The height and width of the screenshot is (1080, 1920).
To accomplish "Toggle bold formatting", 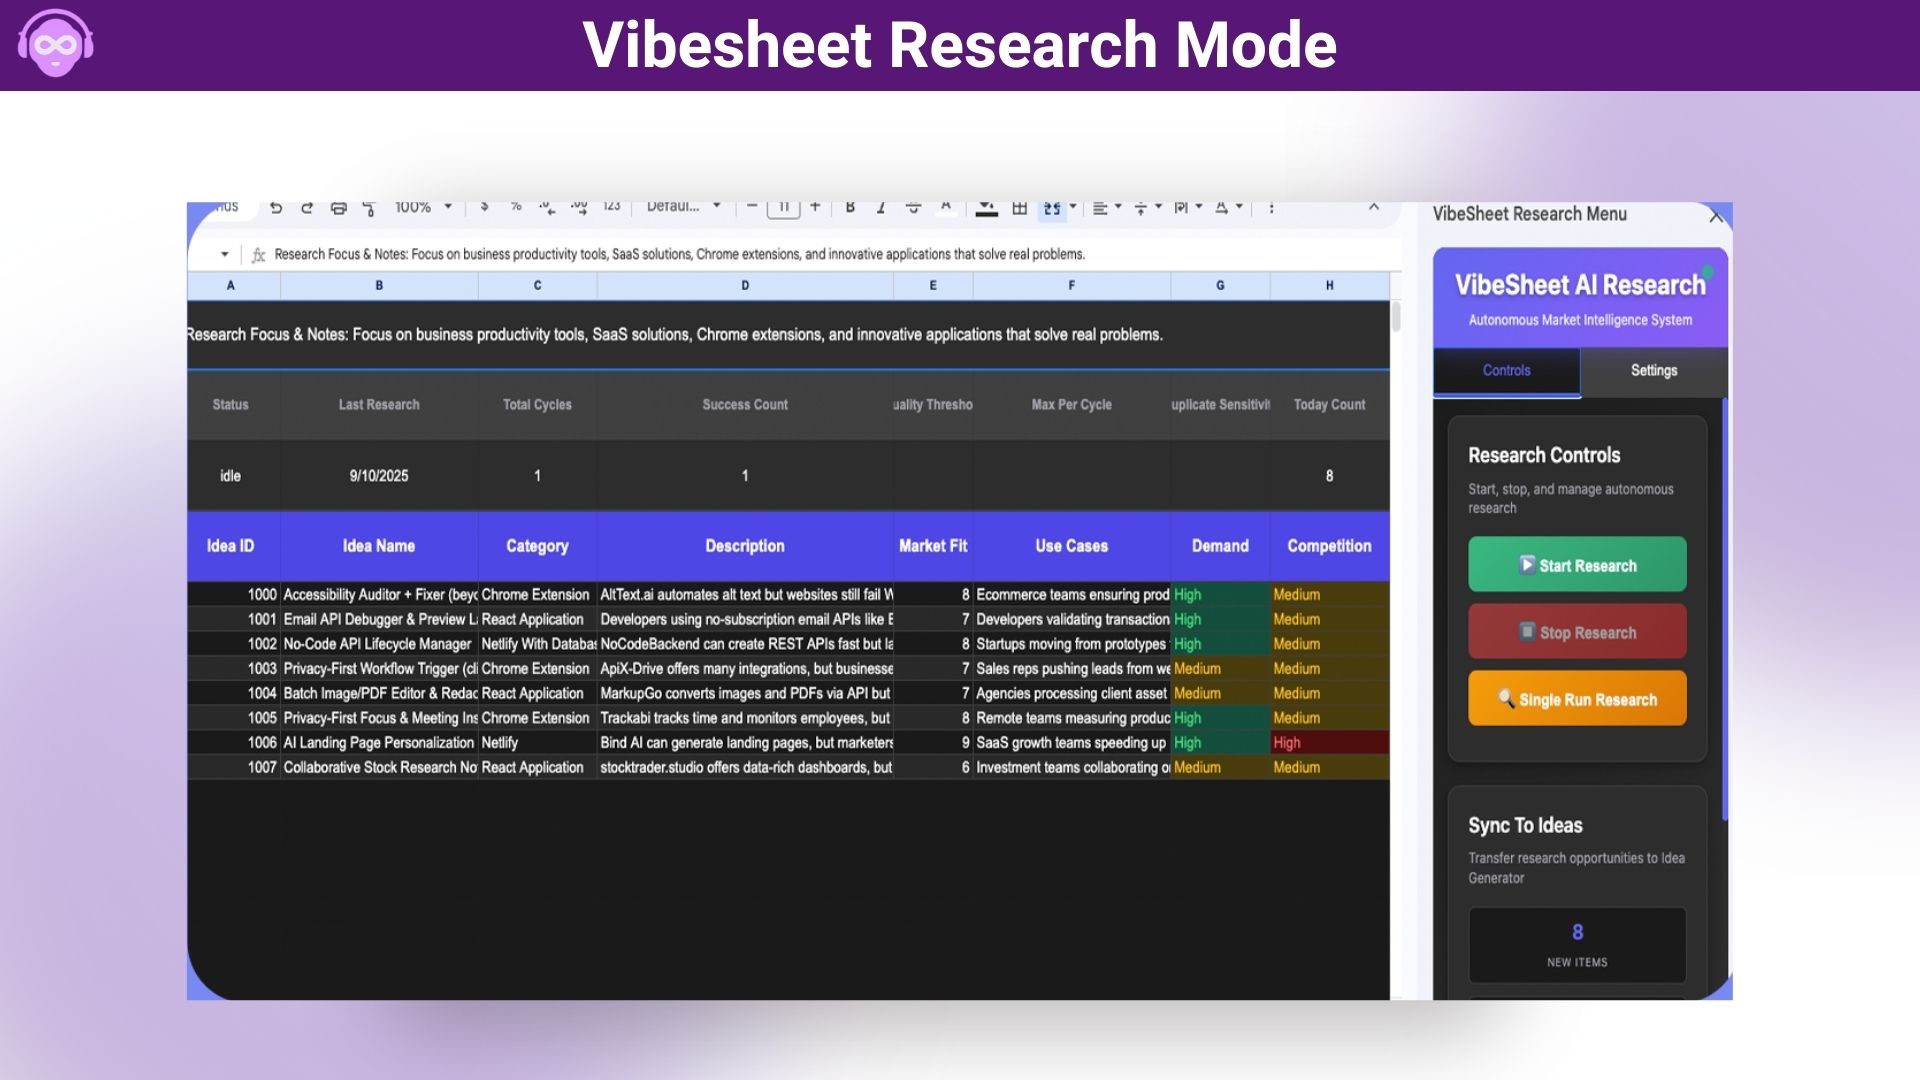I will 849,207.
